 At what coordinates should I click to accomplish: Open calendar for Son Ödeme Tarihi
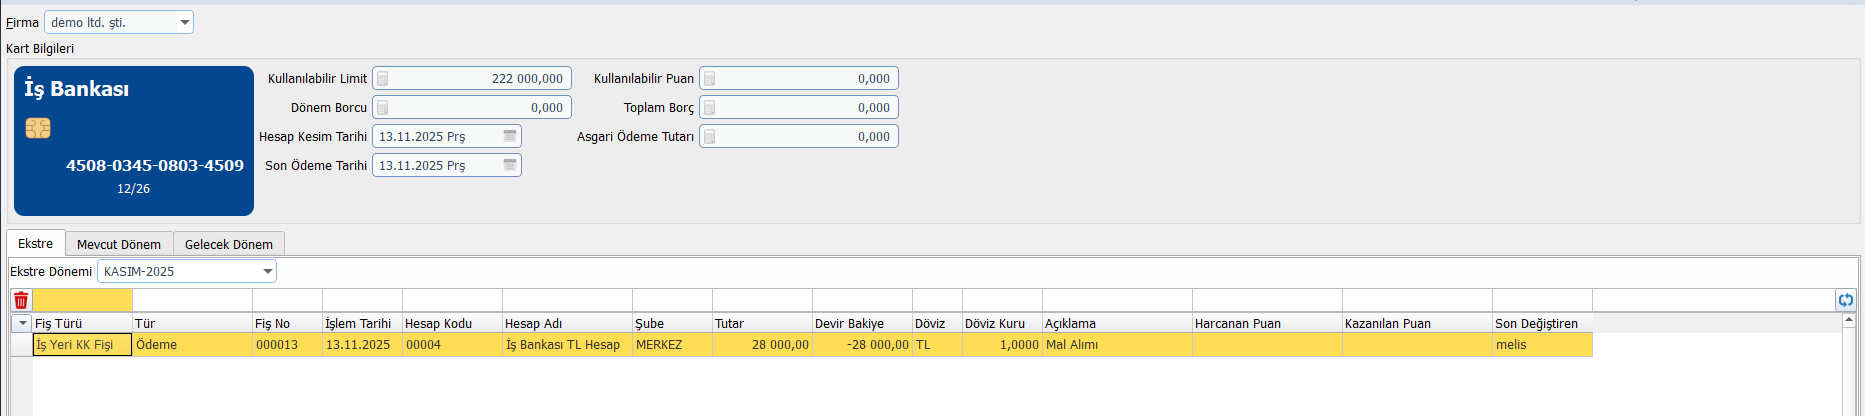510,165
